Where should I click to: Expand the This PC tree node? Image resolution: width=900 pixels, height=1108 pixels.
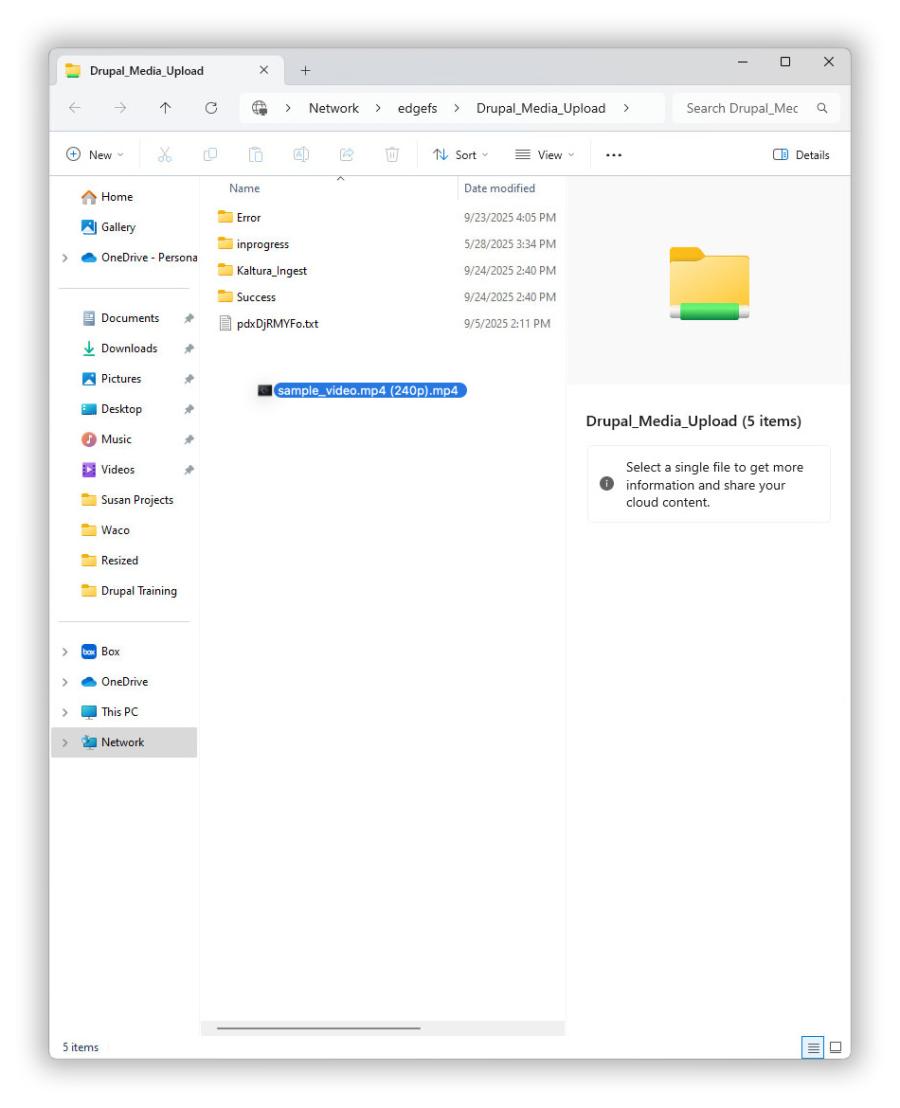[x=65, y=712]
